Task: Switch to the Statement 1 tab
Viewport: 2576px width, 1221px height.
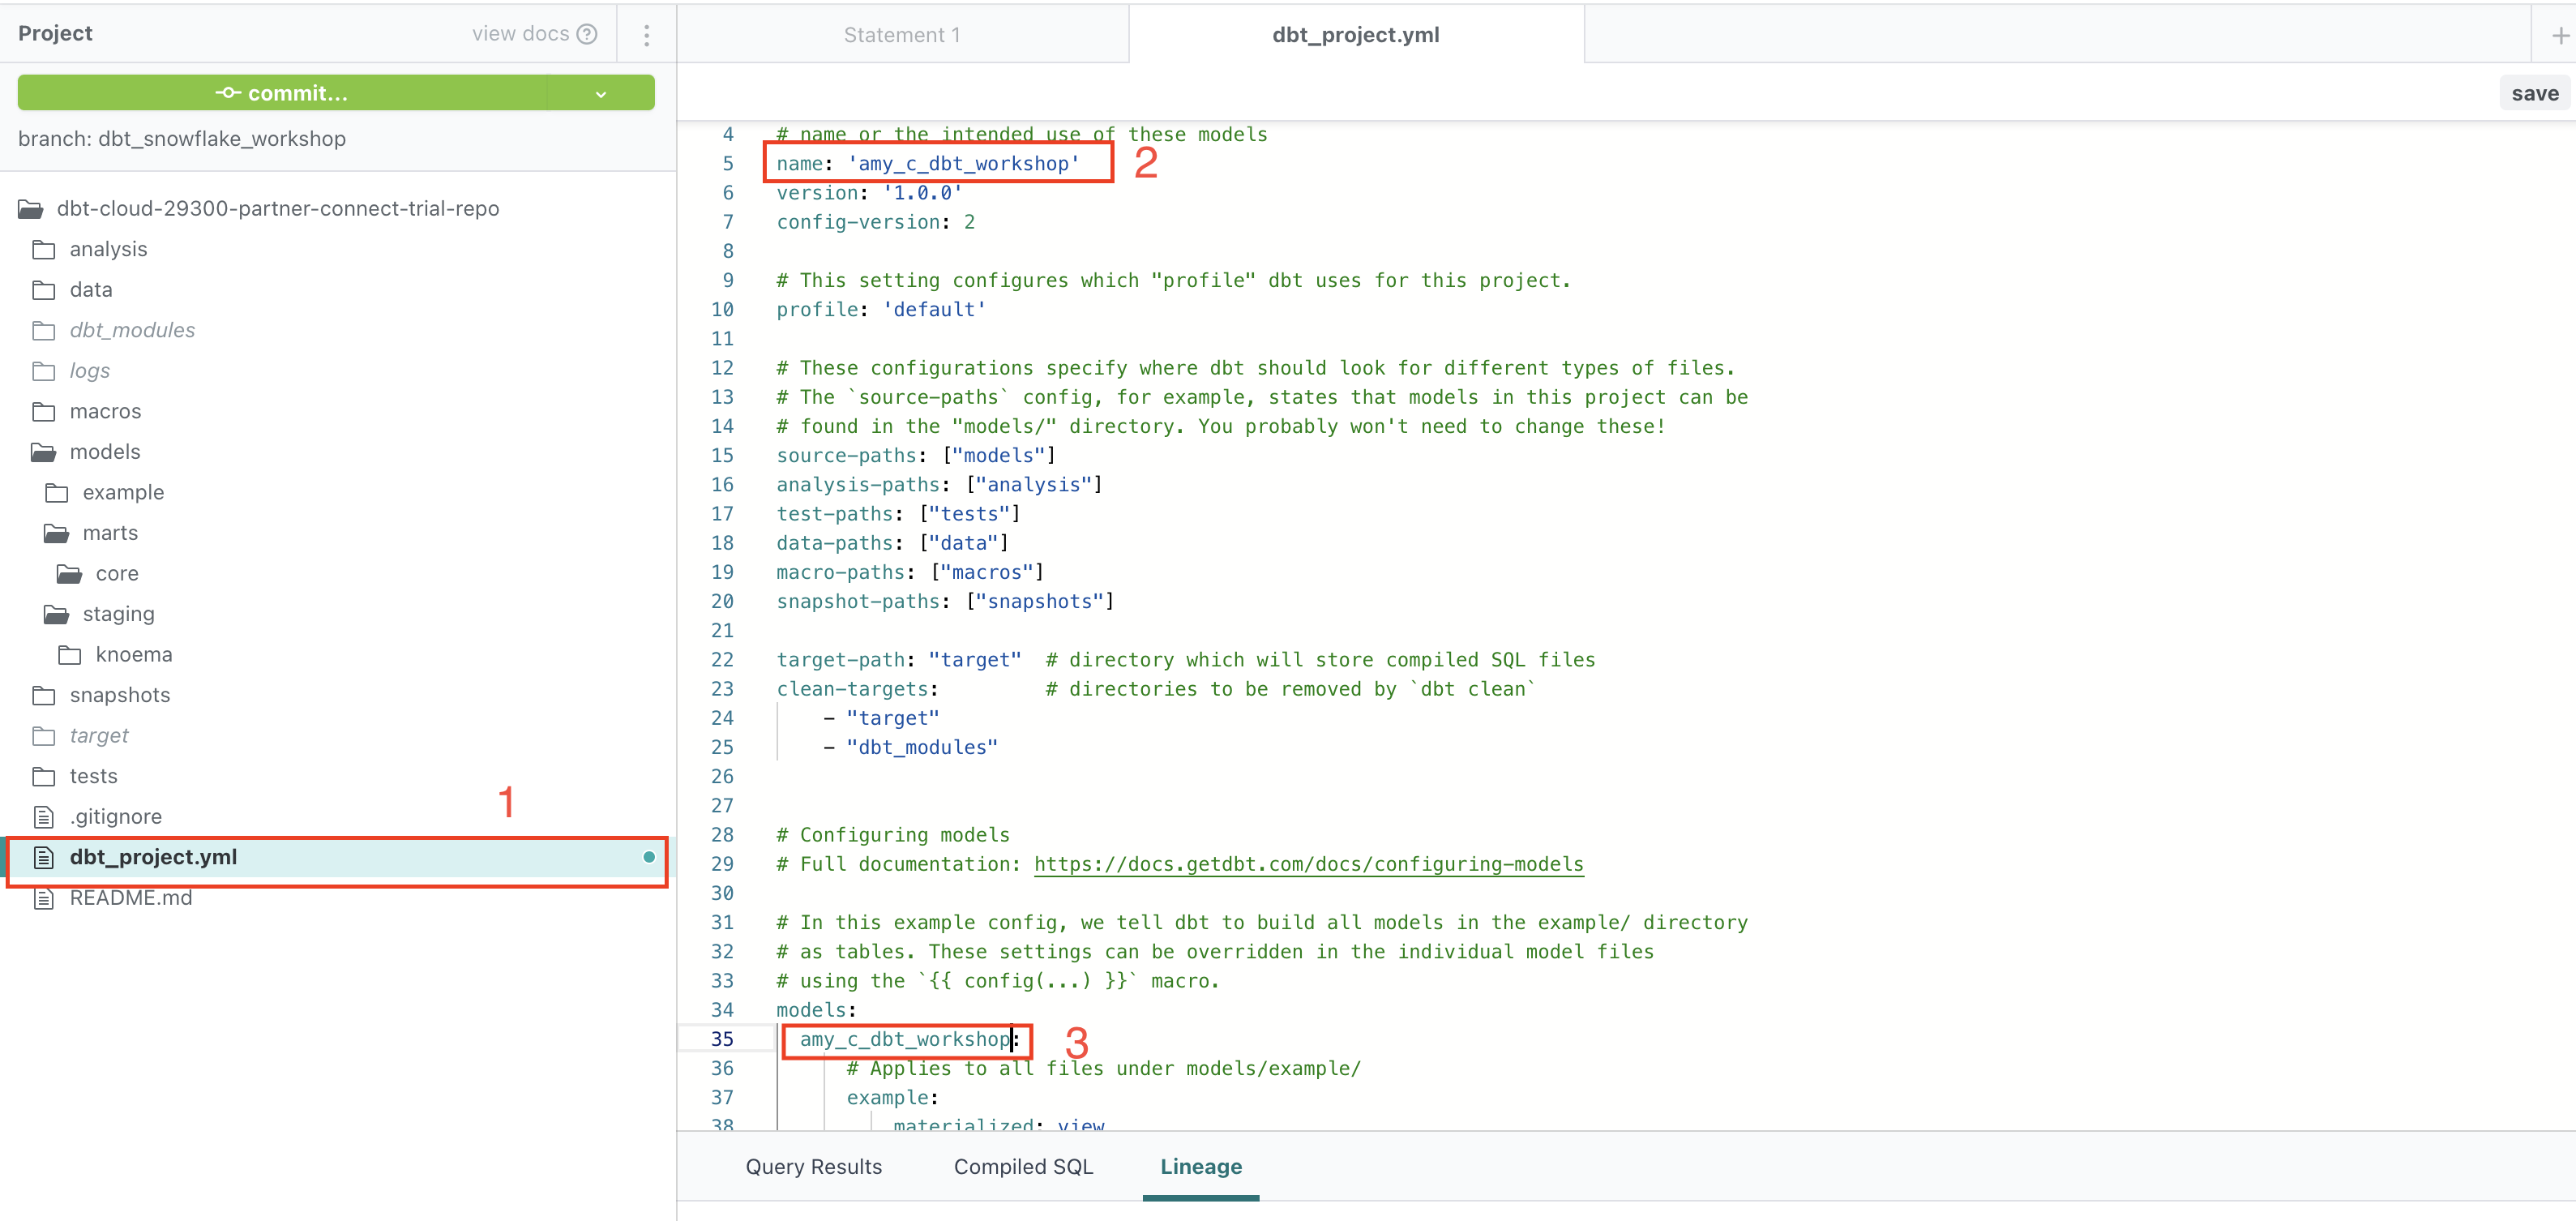Action: click(x=901, y=35)
